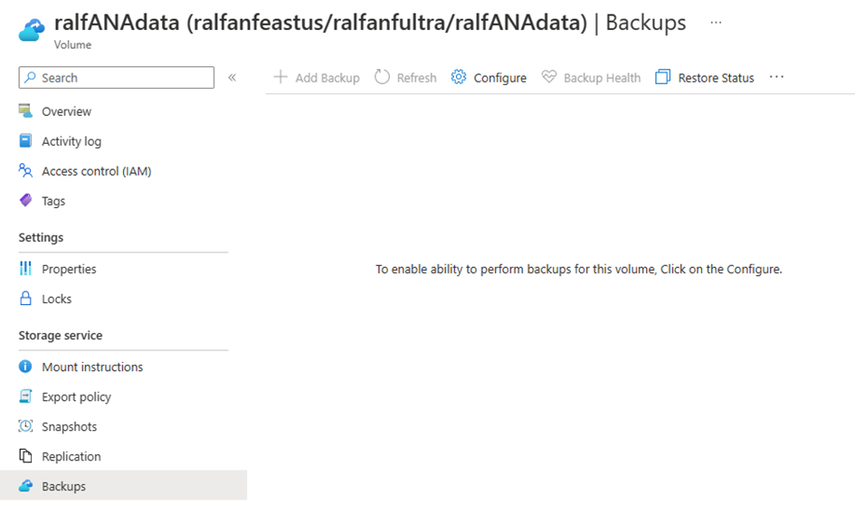Click the Refresh circular arrow icon
The width and height of the screenshot is (855, 515).
[x=382, y=77]
